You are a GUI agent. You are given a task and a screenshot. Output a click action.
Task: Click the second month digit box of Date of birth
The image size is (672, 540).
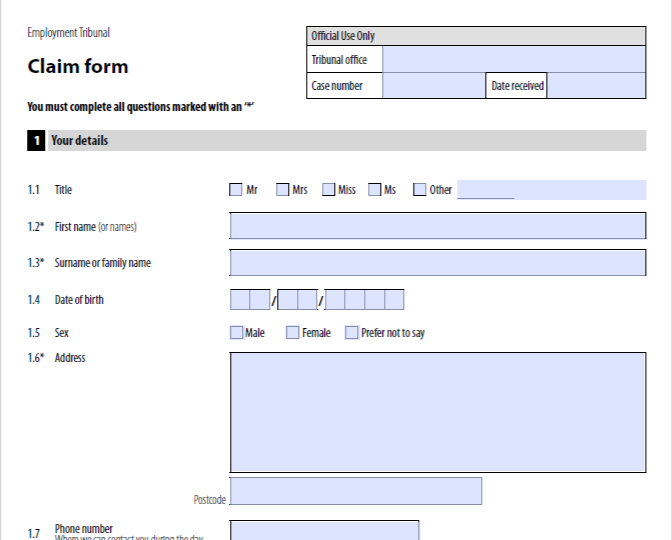[307, 300]
